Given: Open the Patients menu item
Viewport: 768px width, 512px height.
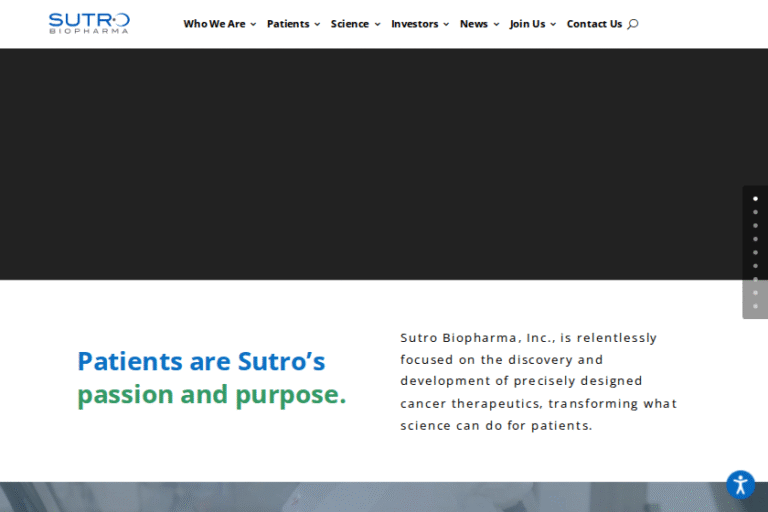Looking at the screenshot, I should pyautogui.click(x=288, y=24).
